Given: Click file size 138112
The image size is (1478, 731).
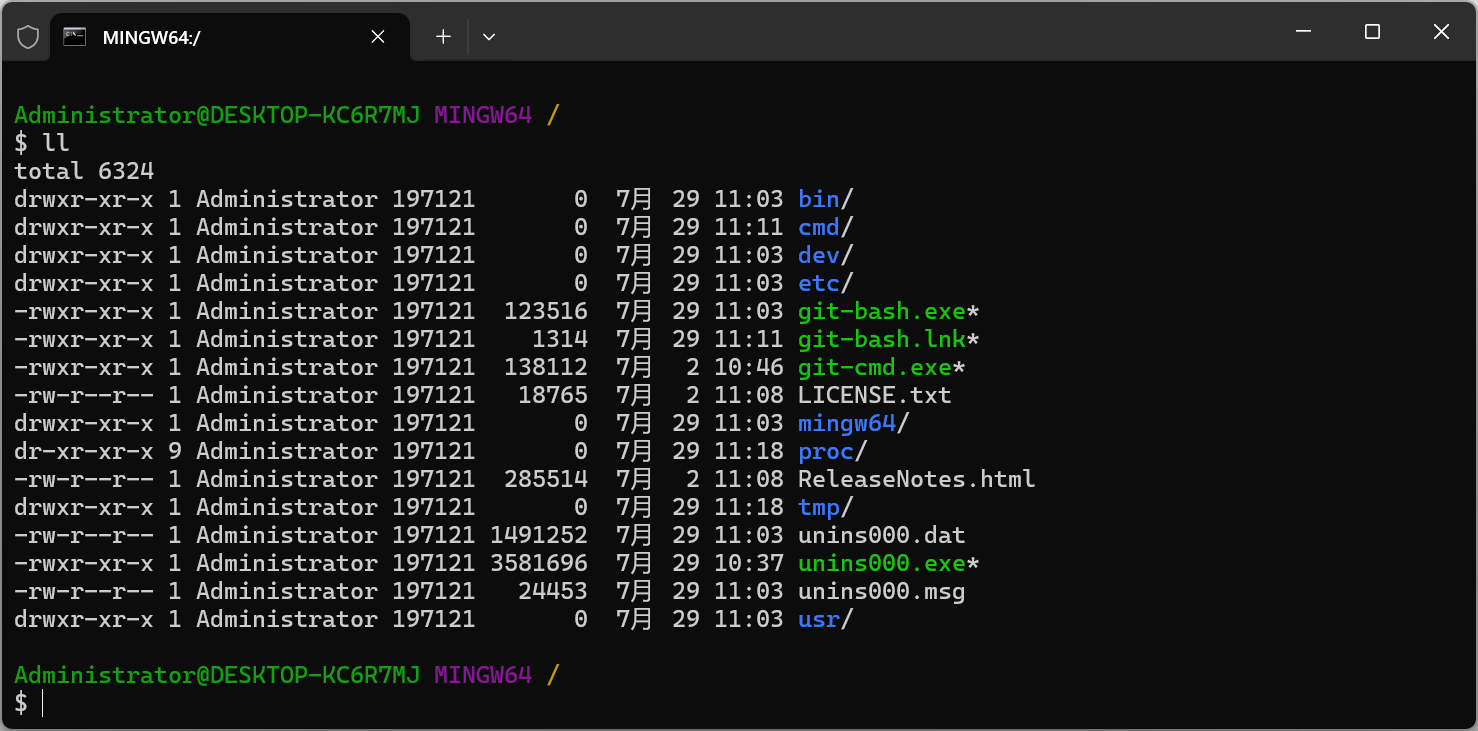Looking at the screenshot, I should pyautogui.click(x=546, y=367).
